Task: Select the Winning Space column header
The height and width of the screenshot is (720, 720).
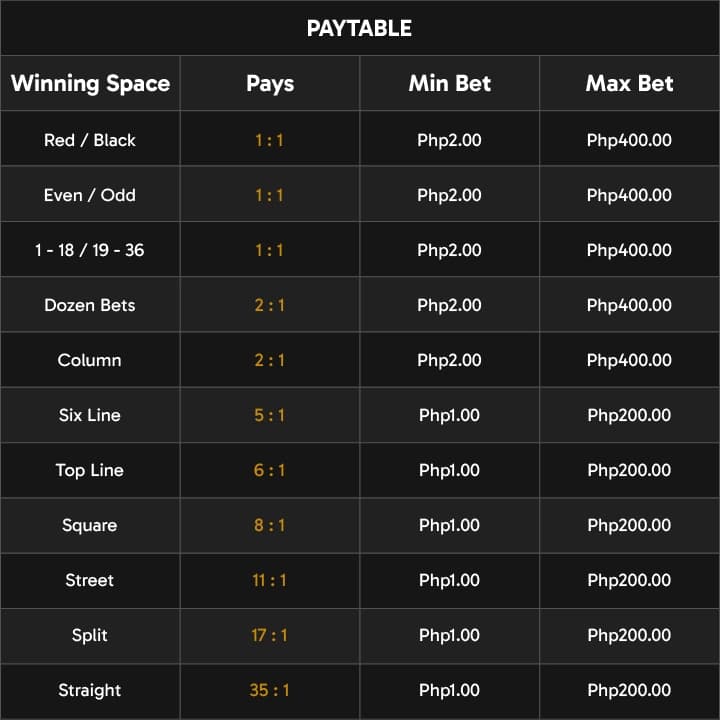Action: [90, 83]
